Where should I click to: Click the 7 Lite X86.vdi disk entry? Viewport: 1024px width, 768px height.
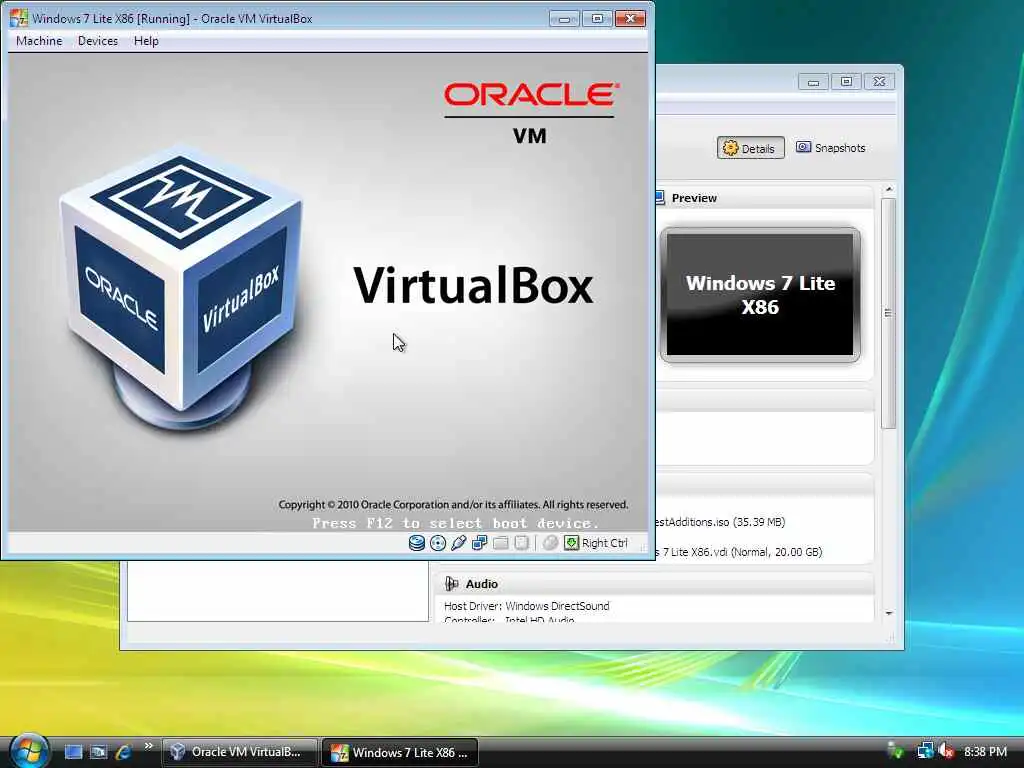click(x=739, y=552)
